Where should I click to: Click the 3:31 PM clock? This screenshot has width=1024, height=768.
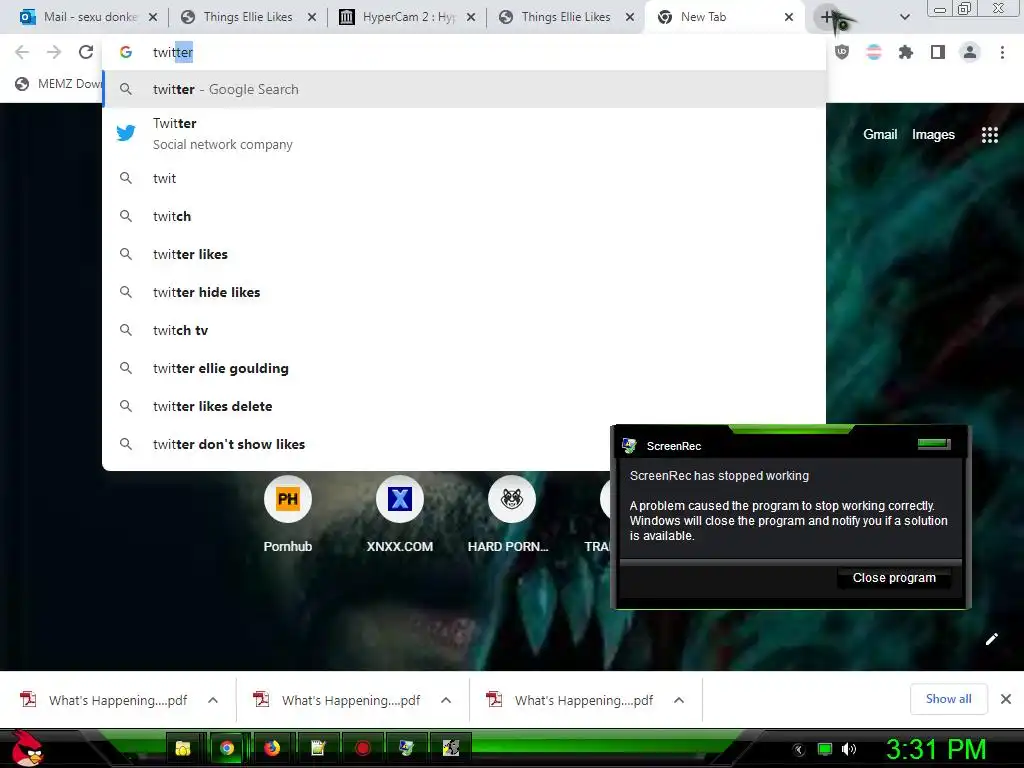click(936, 749)
